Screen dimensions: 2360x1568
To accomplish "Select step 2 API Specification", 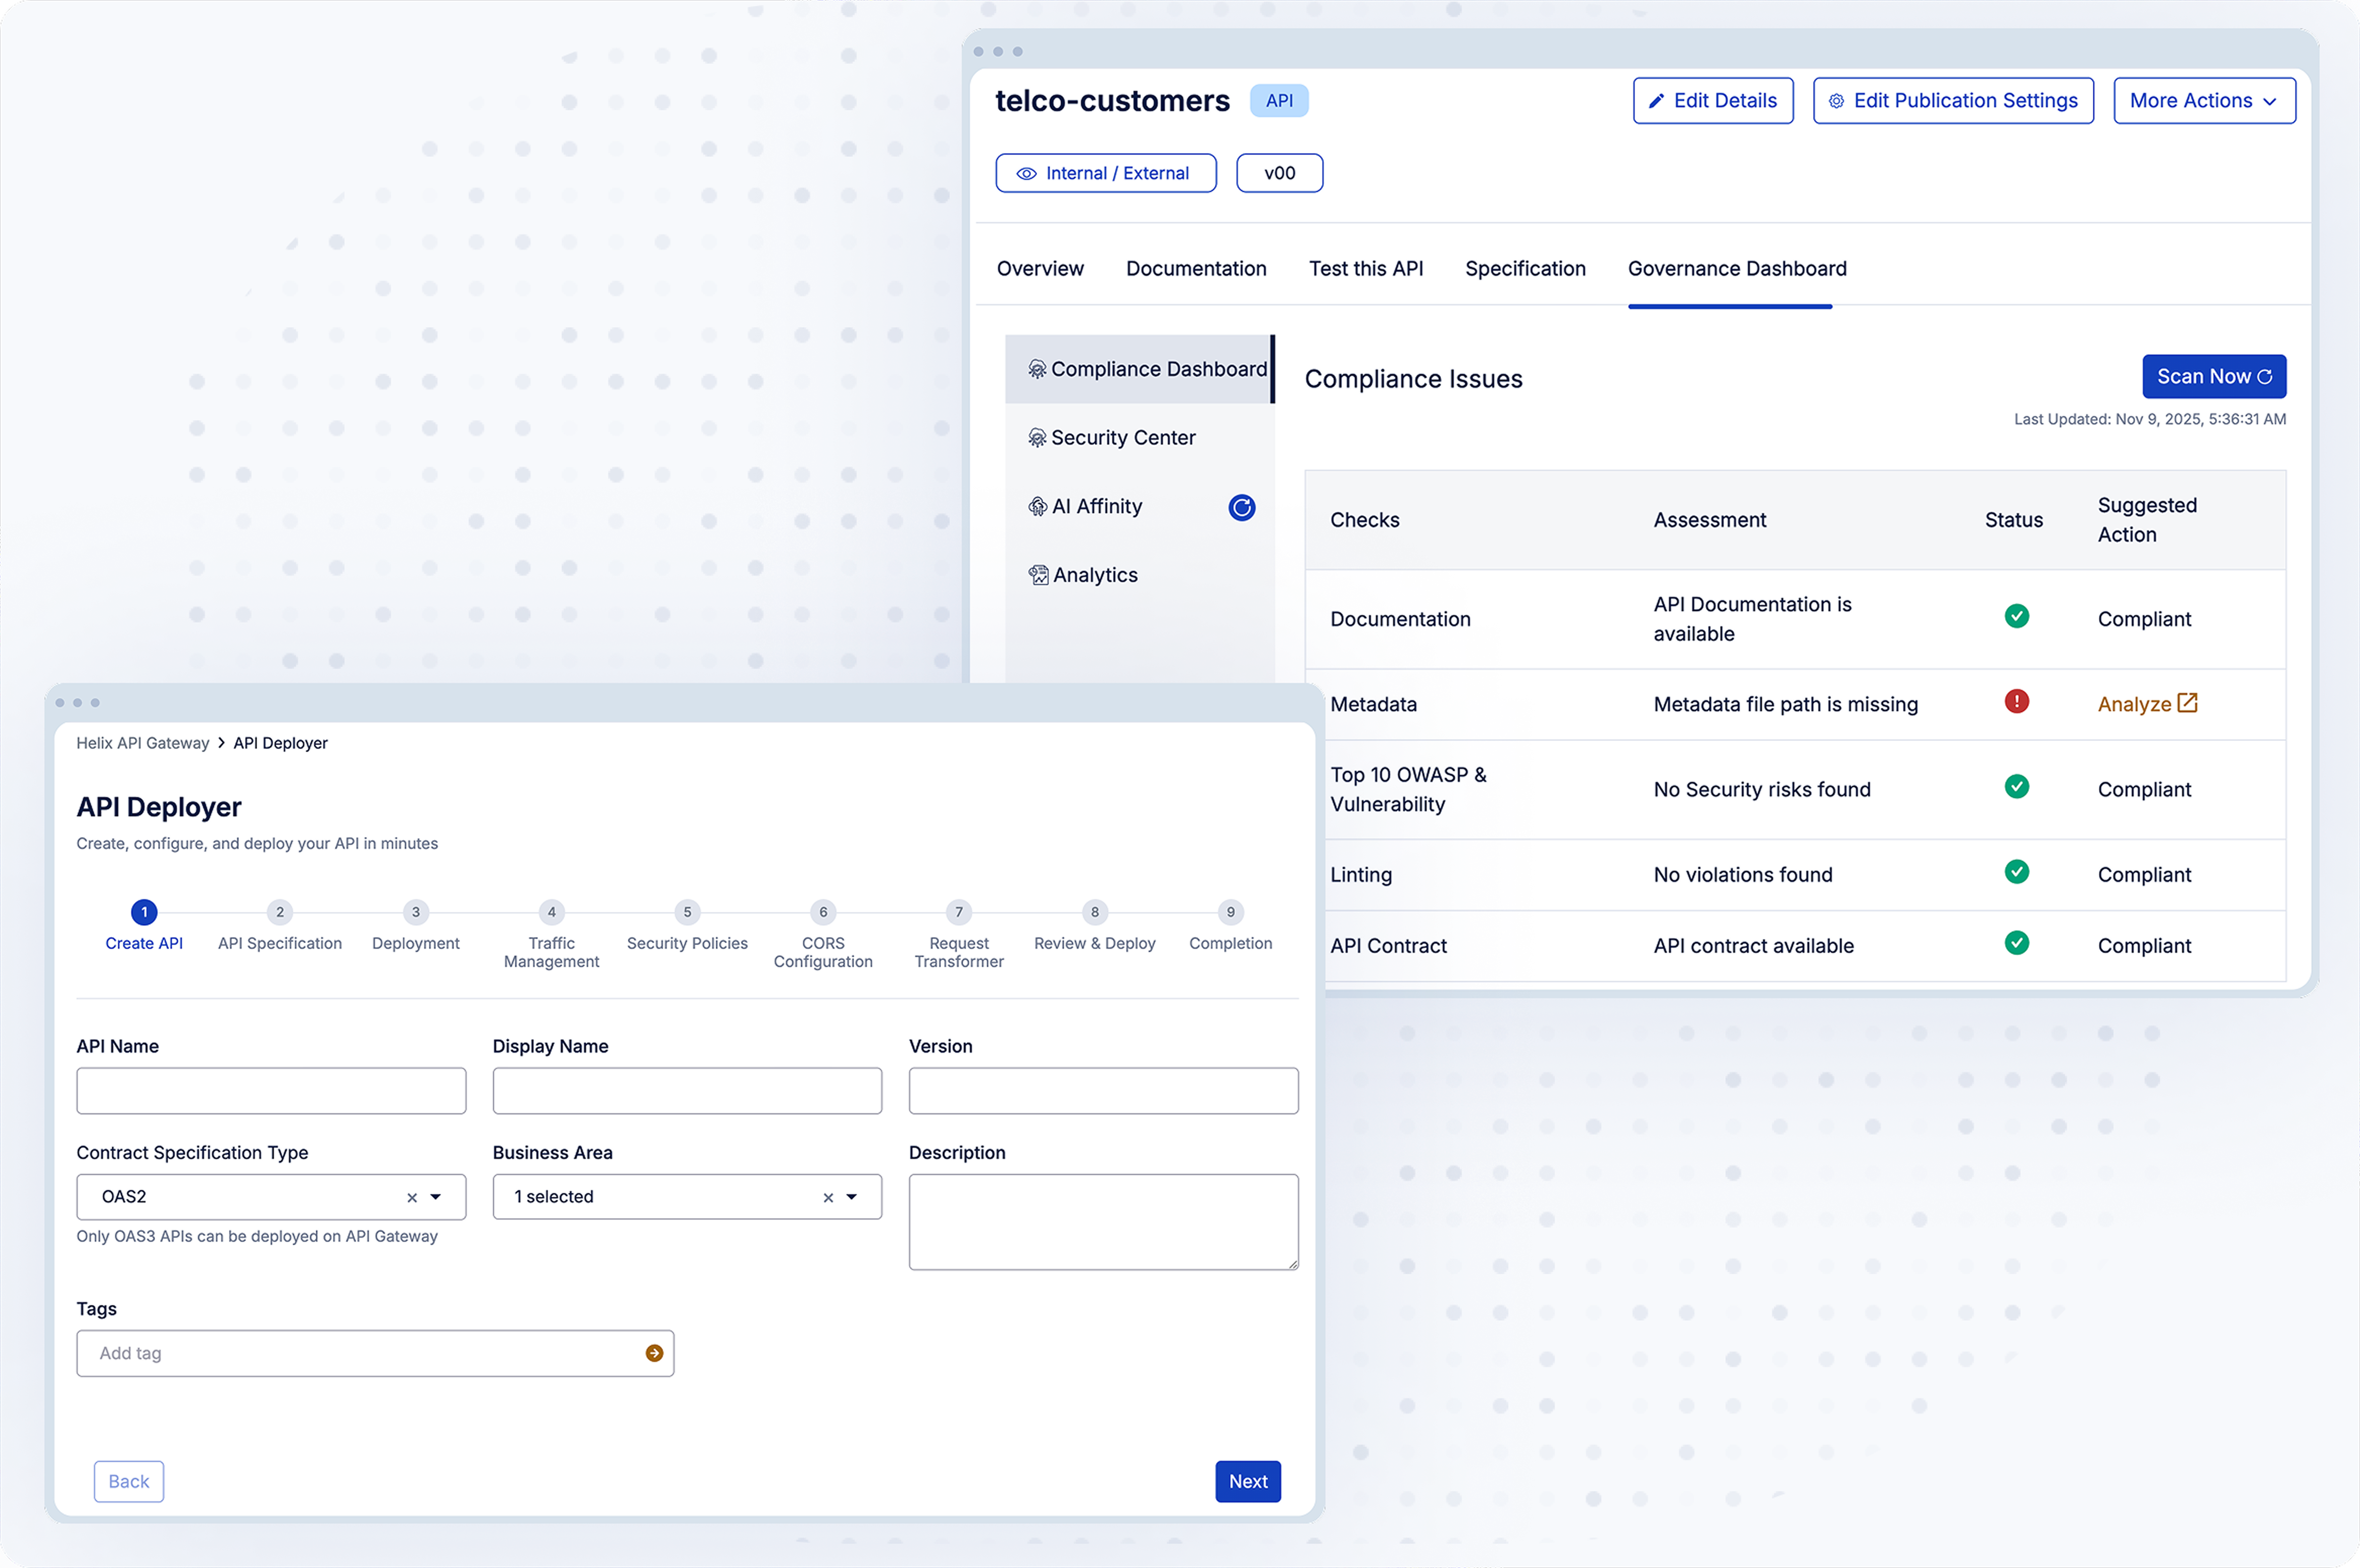I will coord(280,912).
